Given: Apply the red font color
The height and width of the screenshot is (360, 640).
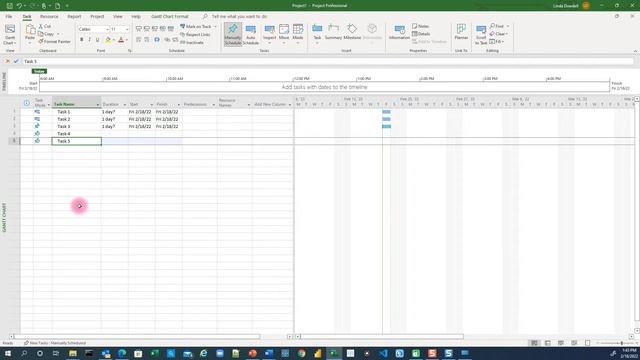Looking at the screenshot, I should 121,40.
